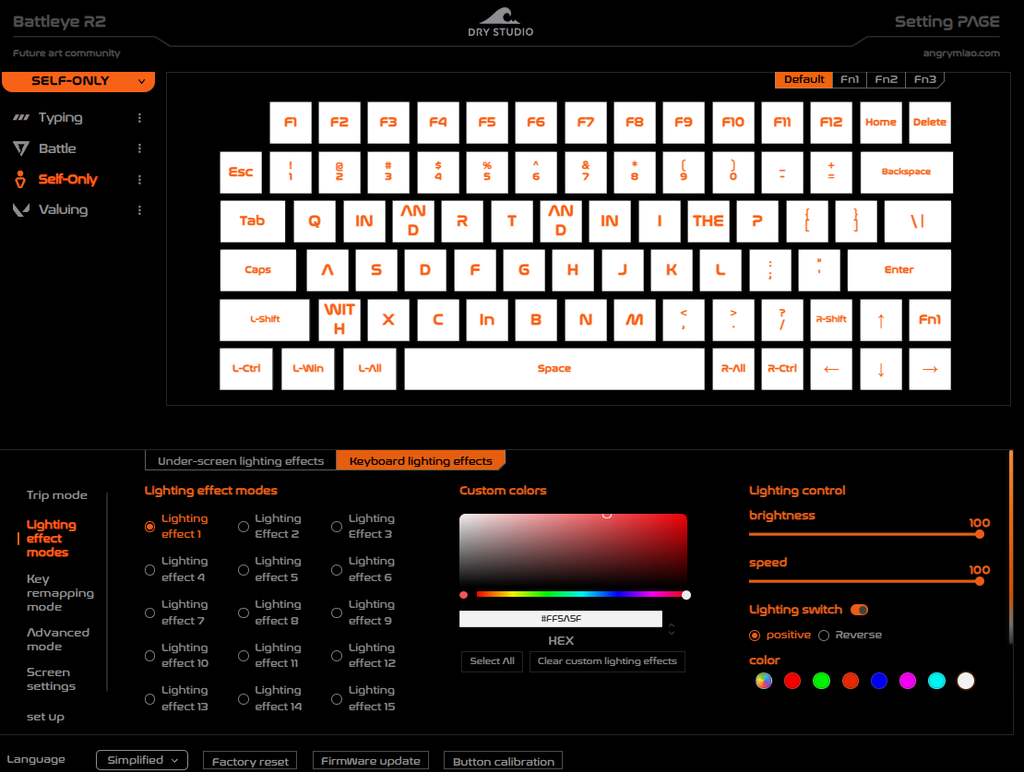
Task: Choose the Reverse direction option
Action: coord(824,635)
